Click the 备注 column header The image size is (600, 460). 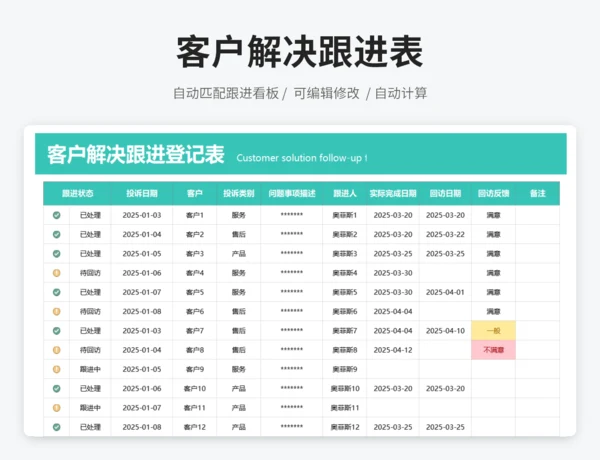538,193
